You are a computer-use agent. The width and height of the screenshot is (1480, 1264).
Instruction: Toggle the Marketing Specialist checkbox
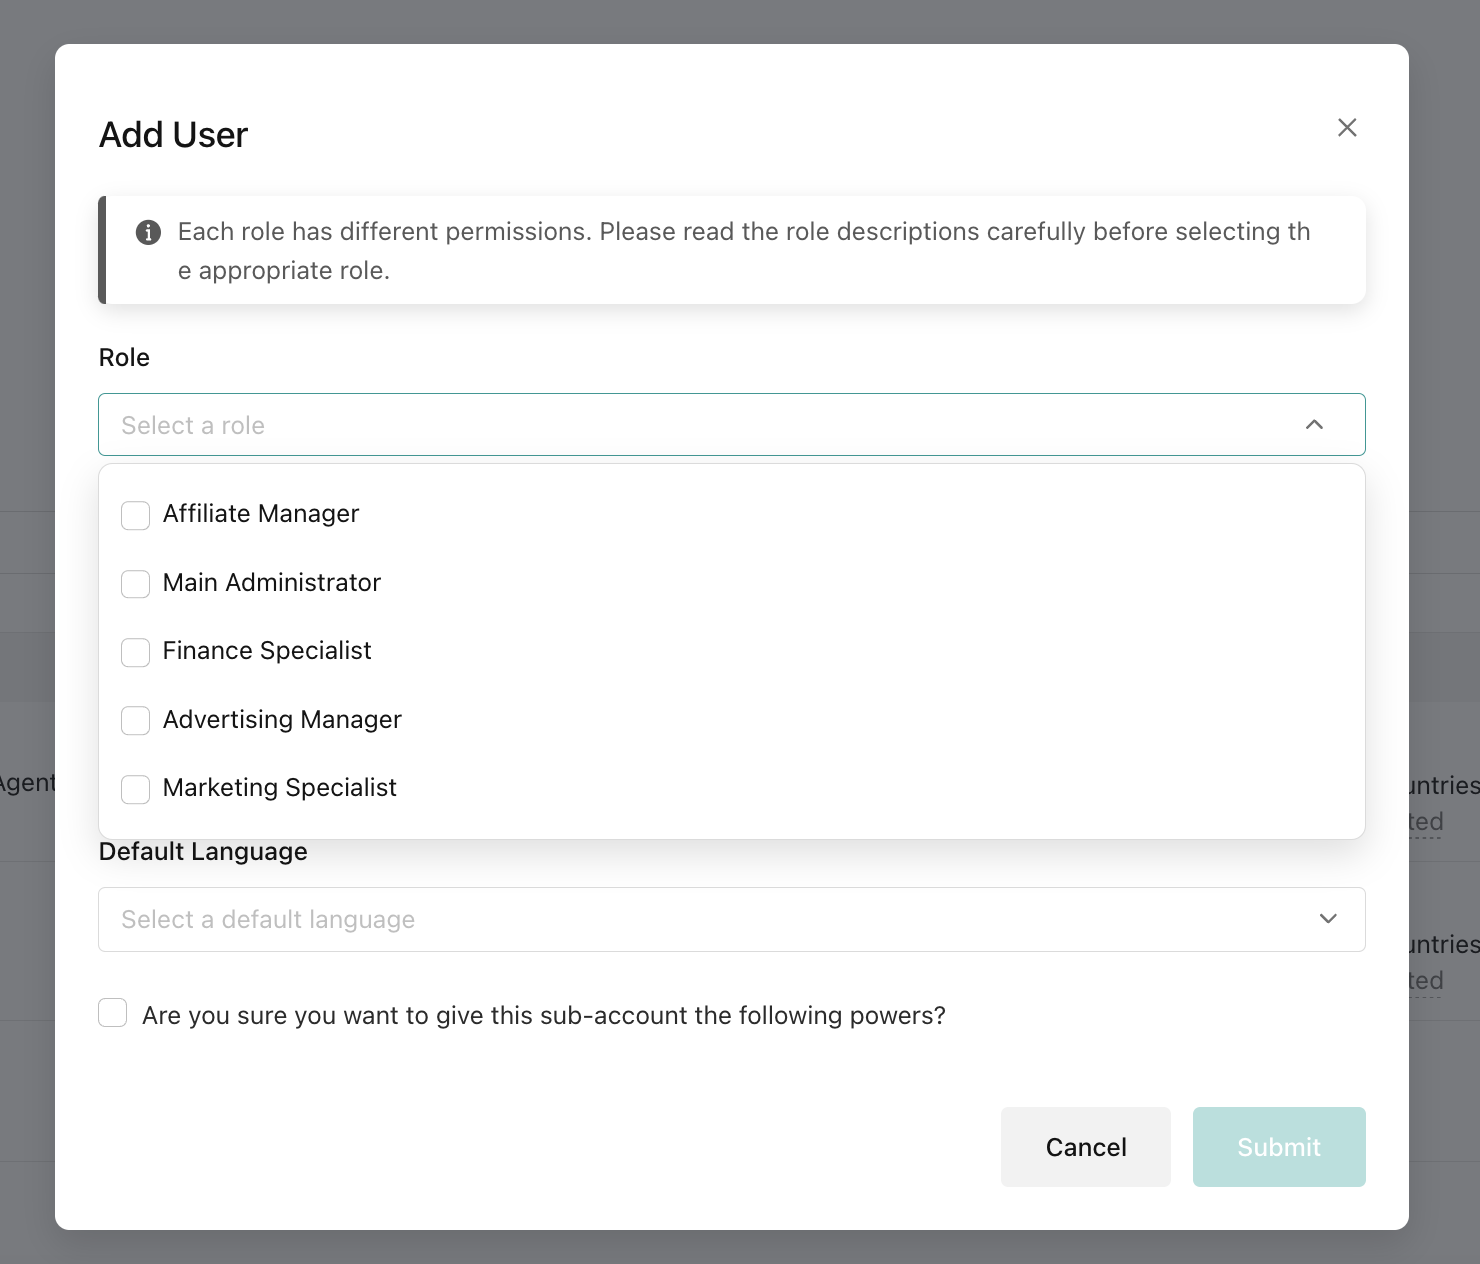(x=135, y=789)
